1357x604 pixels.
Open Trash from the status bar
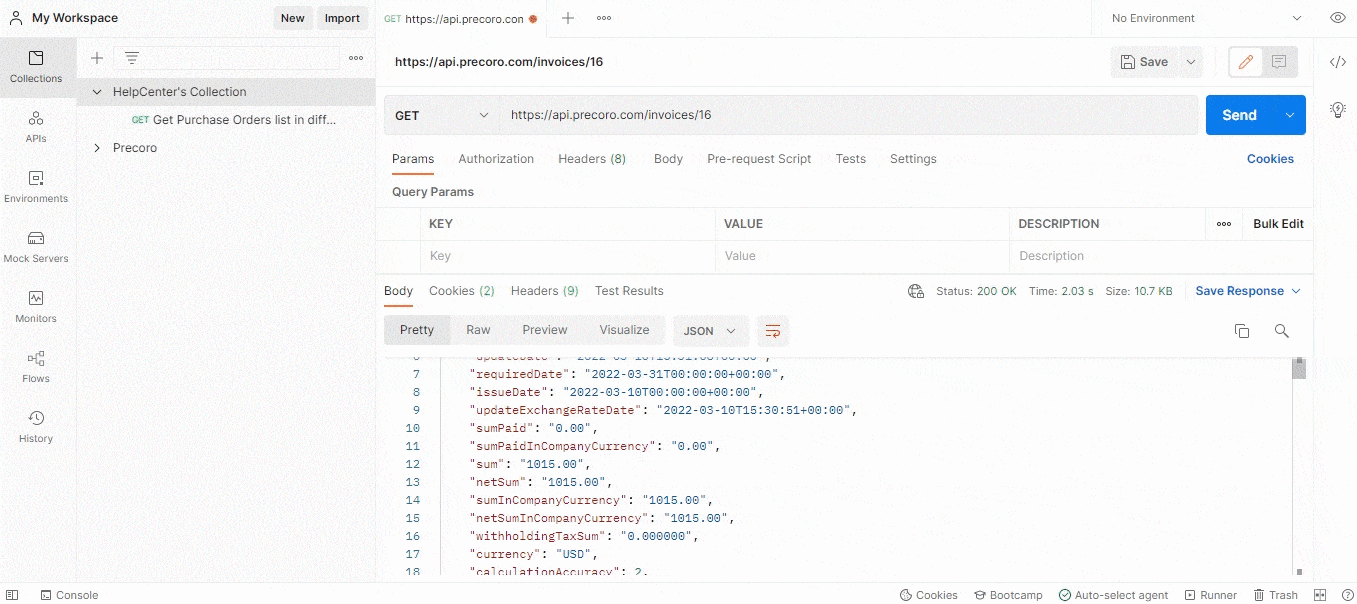pos(1275,595)
